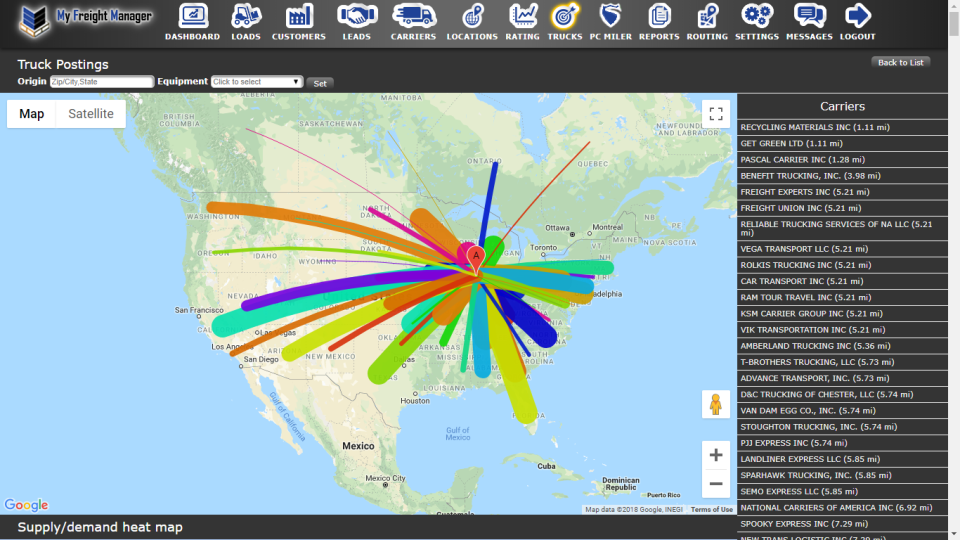
Task: Open the Terms of Use link
Action: point(711,509)
